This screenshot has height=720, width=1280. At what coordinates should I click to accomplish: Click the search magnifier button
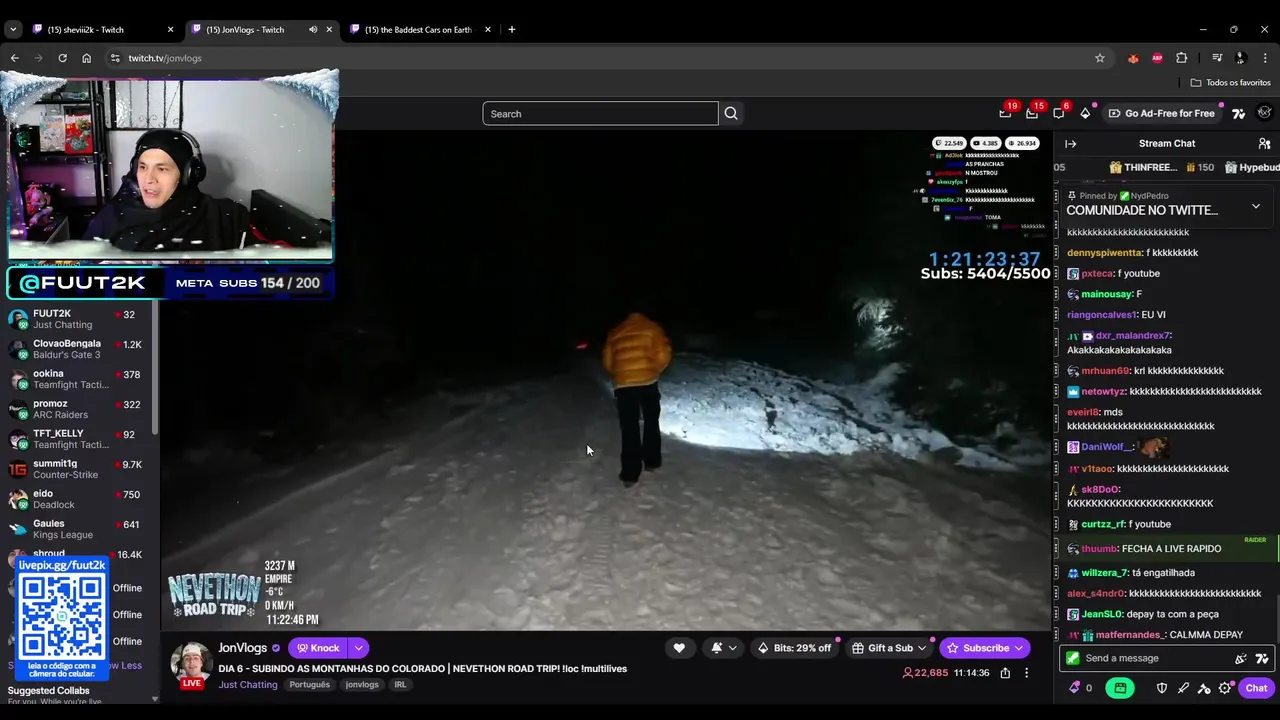pyautogui.click(x=731, y=114)
